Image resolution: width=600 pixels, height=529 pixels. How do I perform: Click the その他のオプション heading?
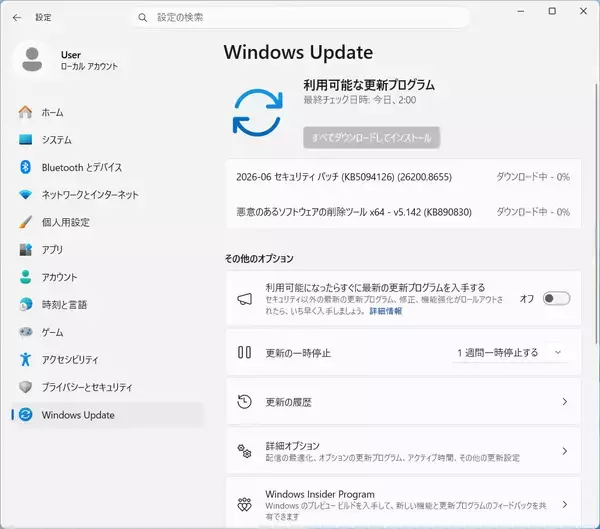pyautogui.click(x=259, y=259)
